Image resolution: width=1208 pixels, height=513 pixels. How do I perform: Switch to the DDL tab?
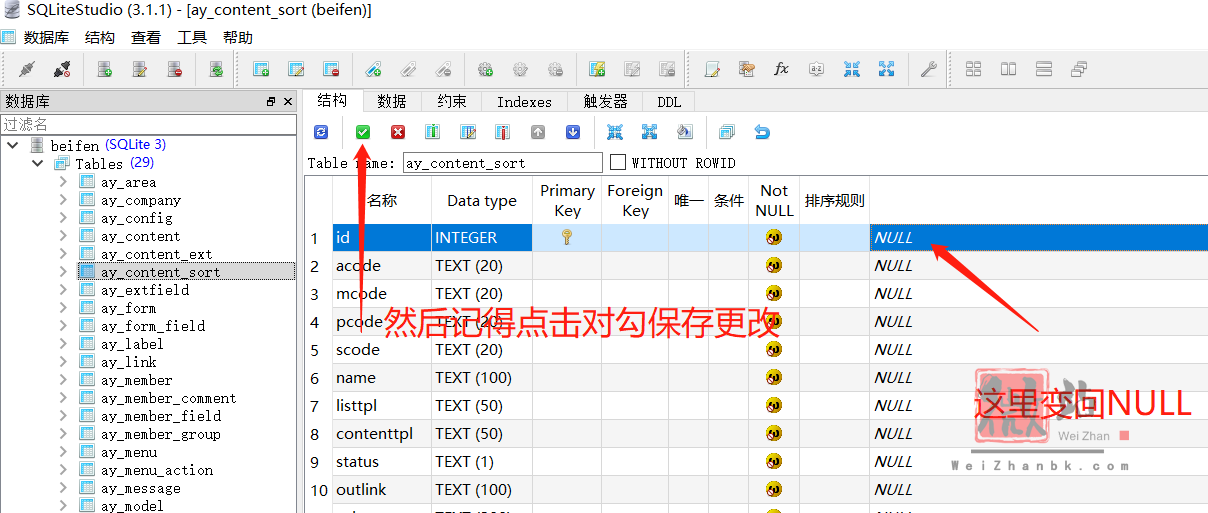coord(668,102)
